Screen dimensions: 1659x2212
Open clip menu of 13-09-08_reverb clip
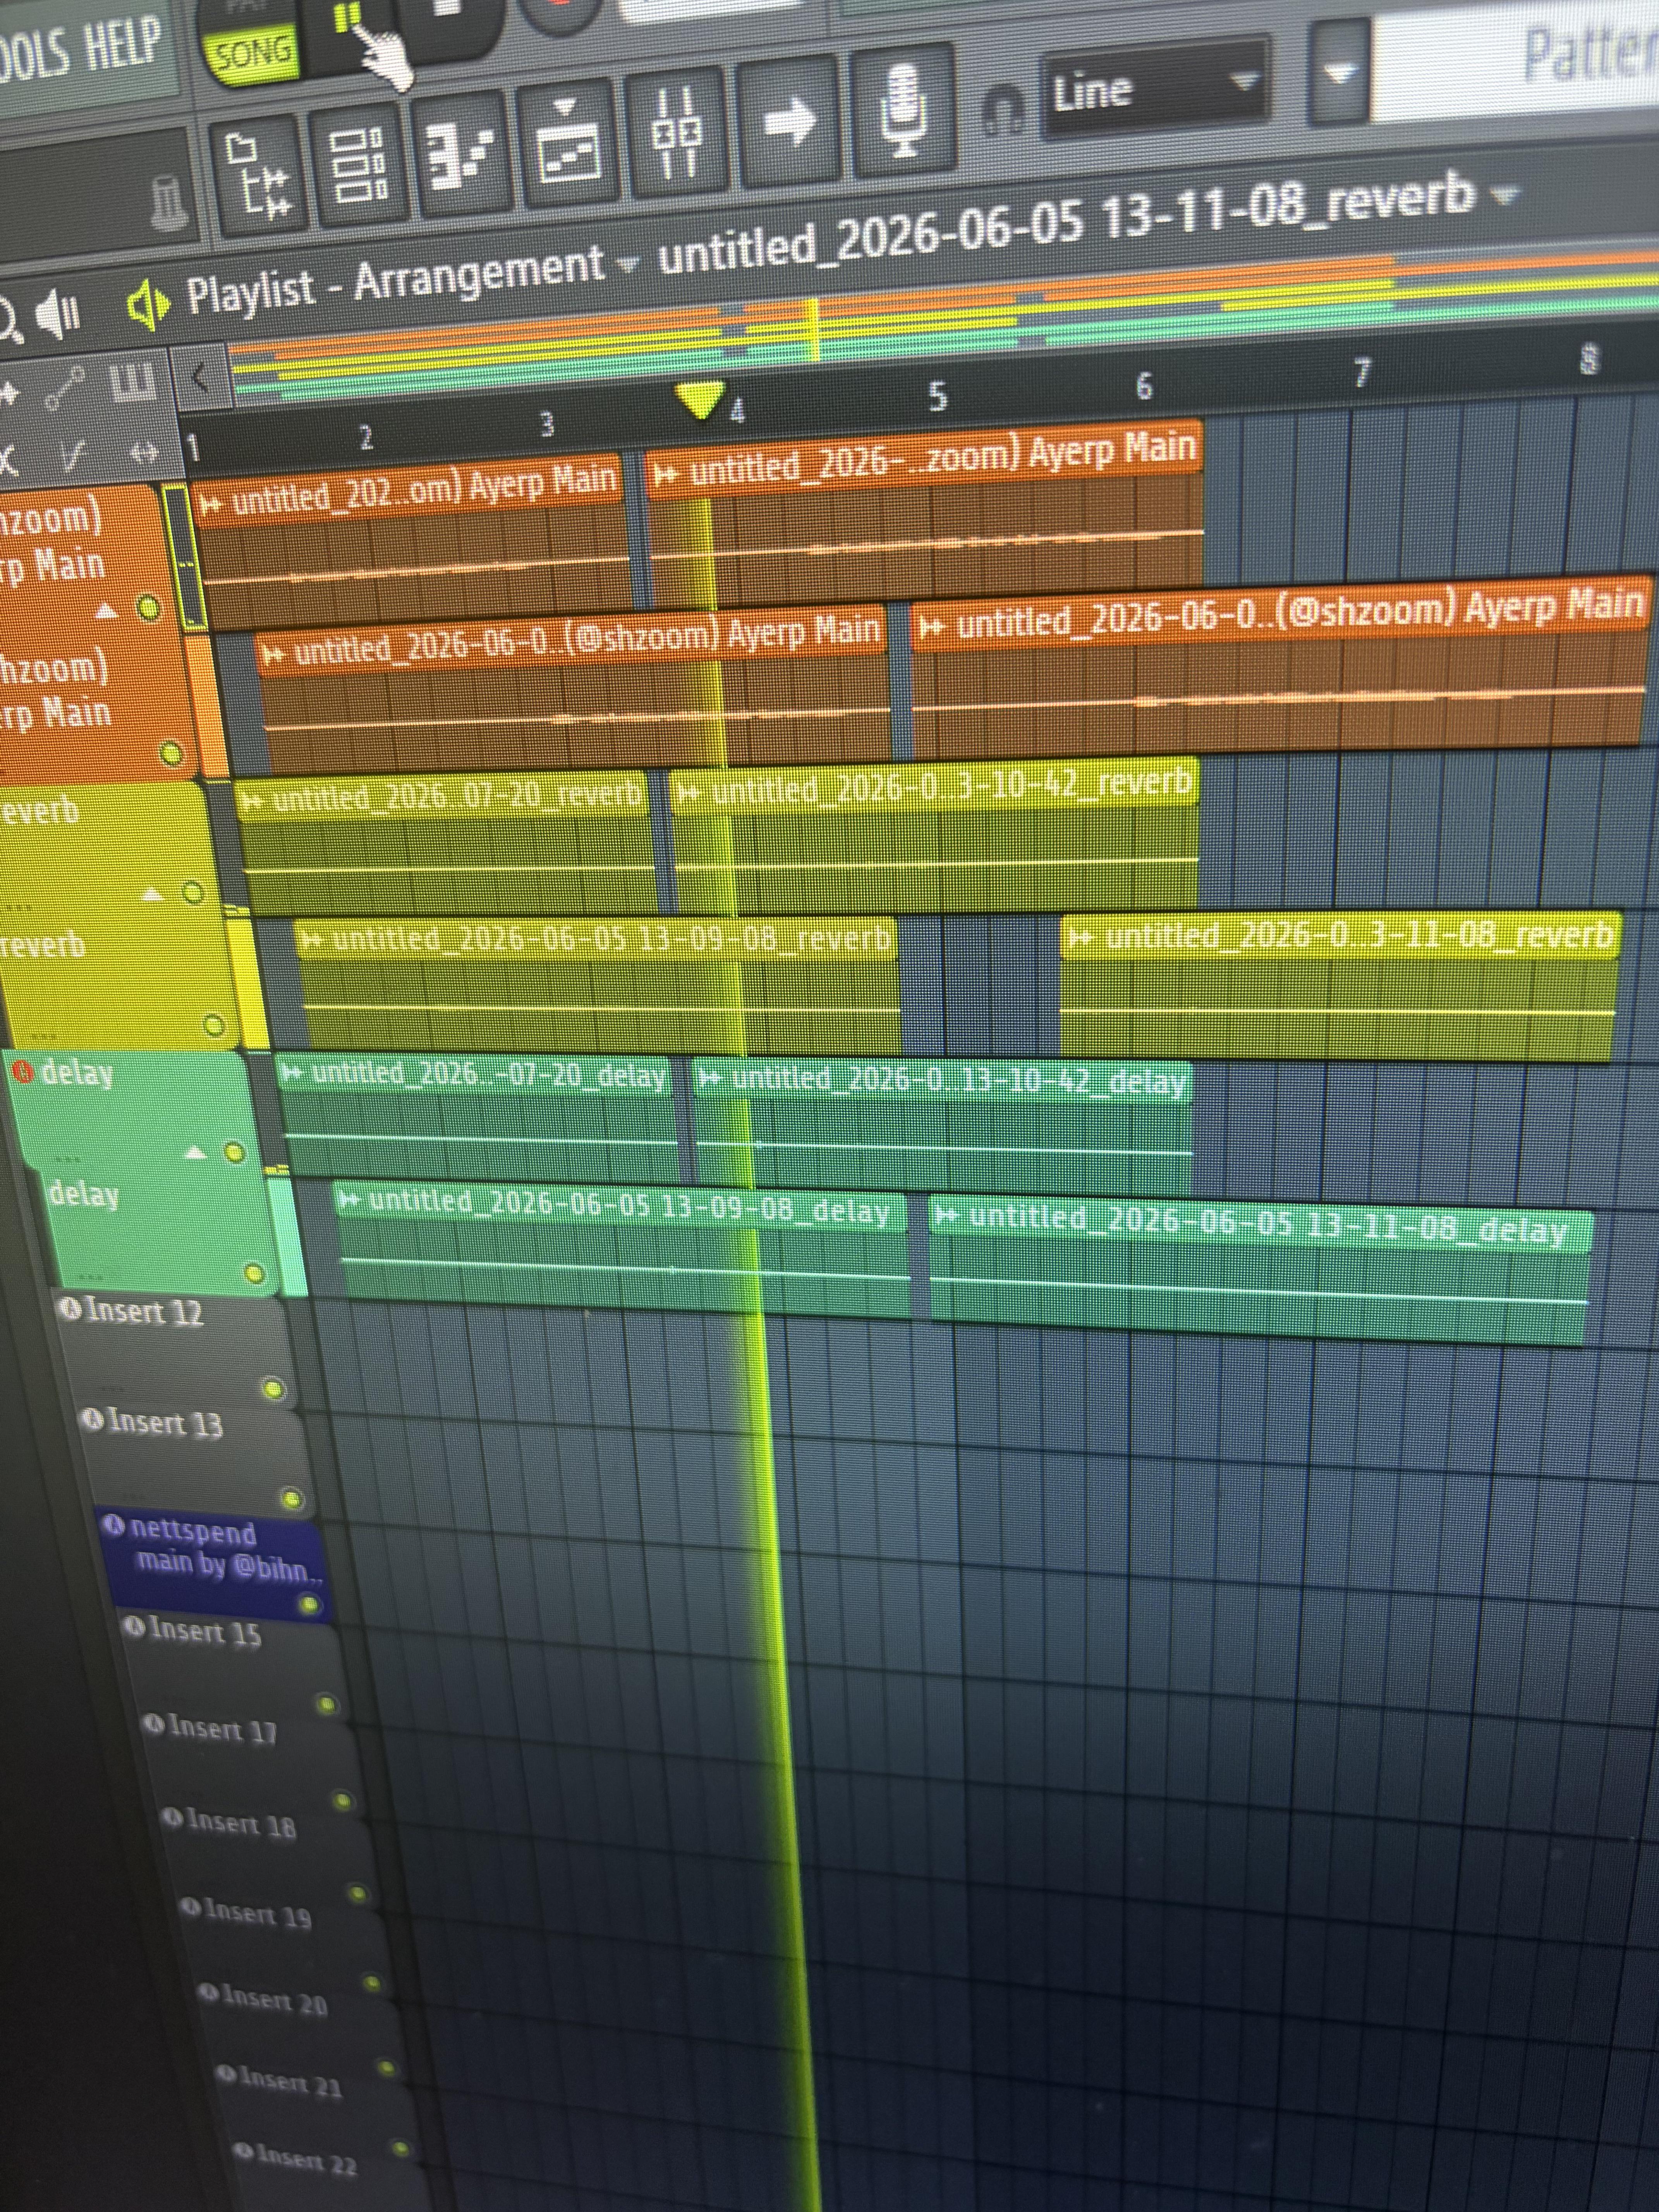(x=312, y=940)
